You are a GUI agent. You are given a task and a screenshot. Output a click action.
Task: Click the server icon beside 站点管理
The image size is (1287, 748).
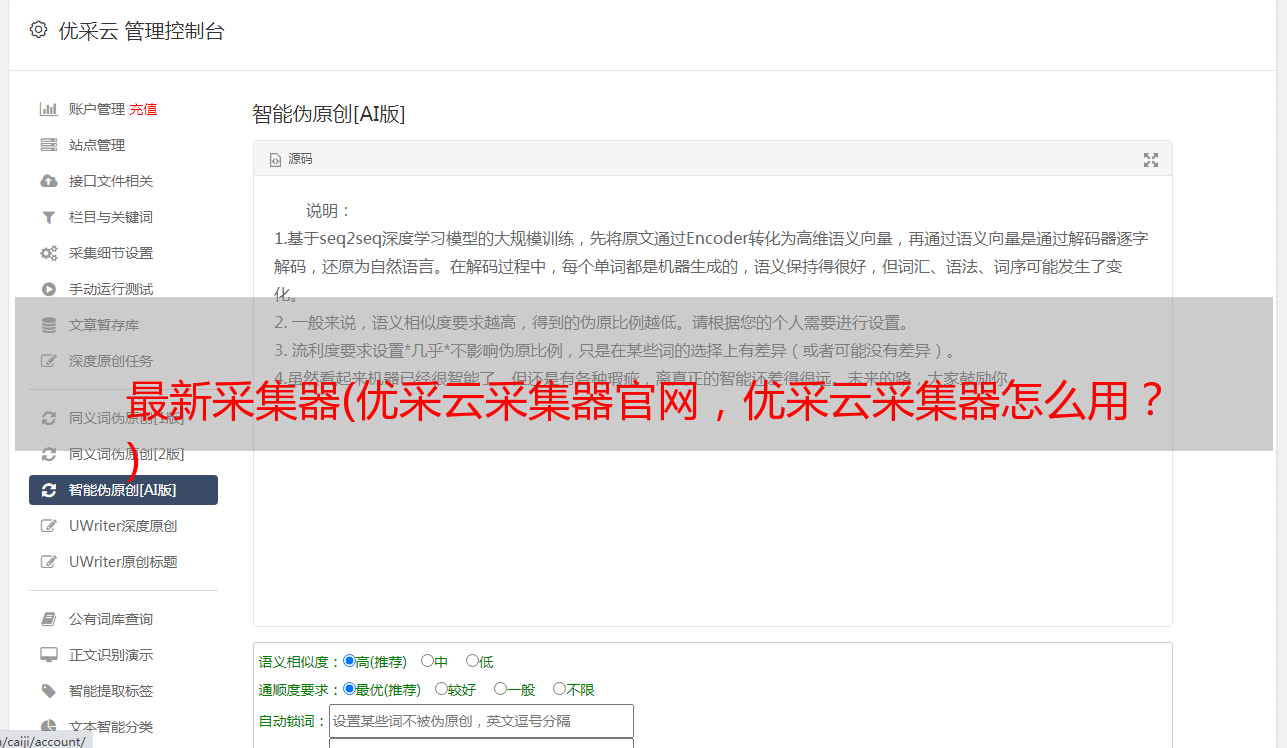point(48,145)
